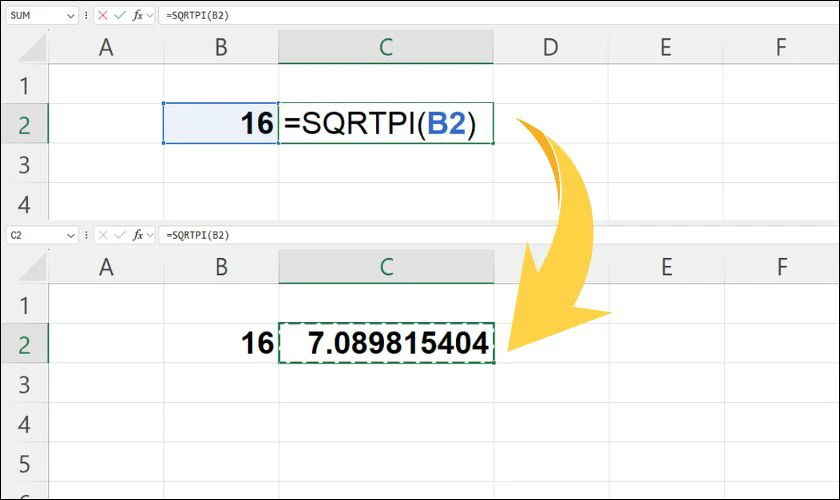Select cell B2 with value 16 in top sheet
This screenshot has width=840, height=500.
221,123
